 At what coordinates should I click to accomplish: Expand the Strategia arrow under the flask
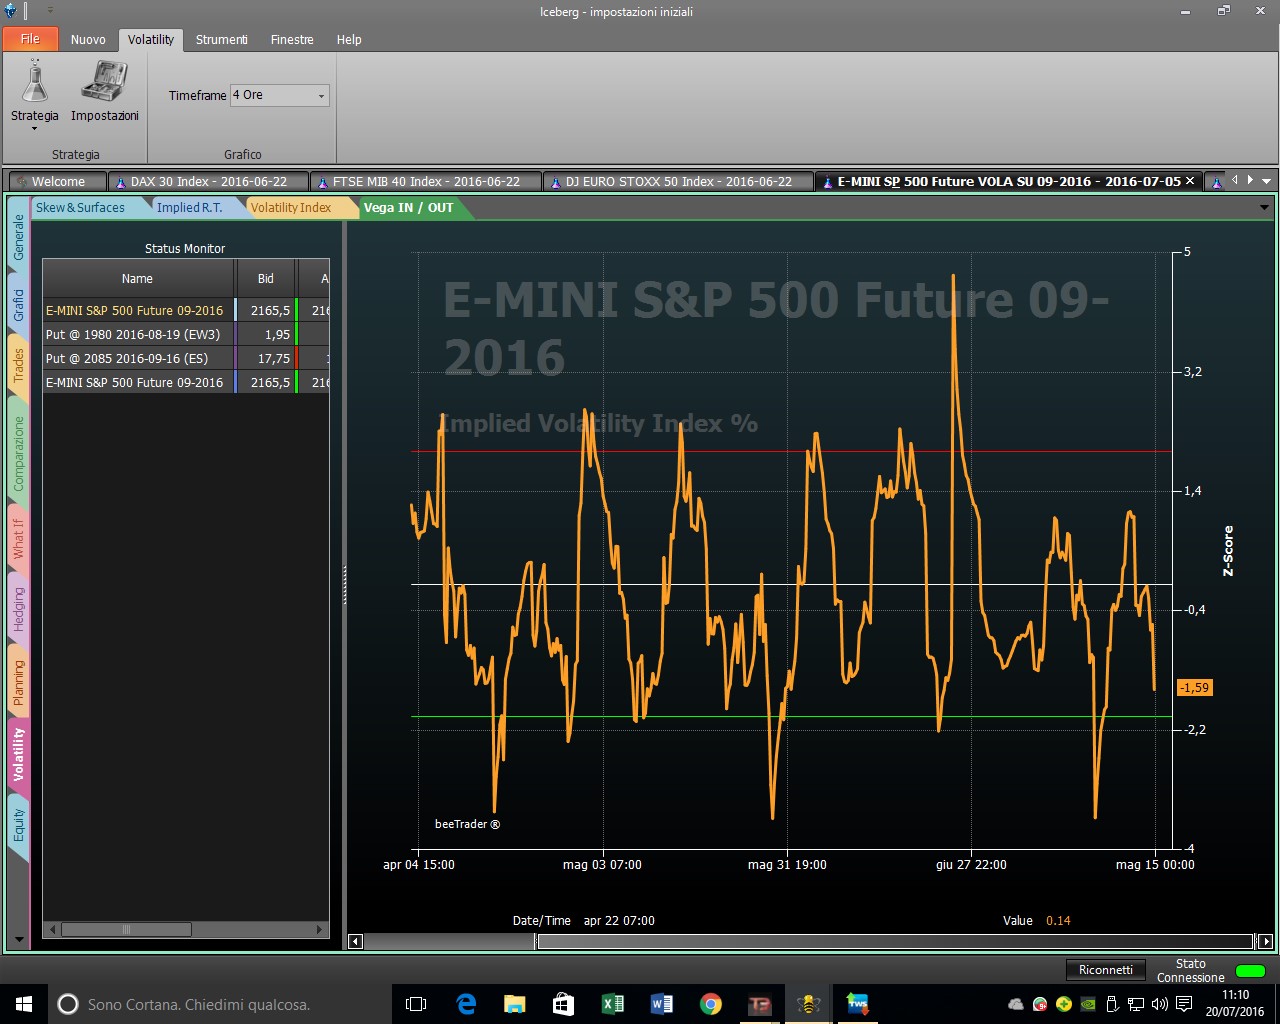click(x=35, y=128)
